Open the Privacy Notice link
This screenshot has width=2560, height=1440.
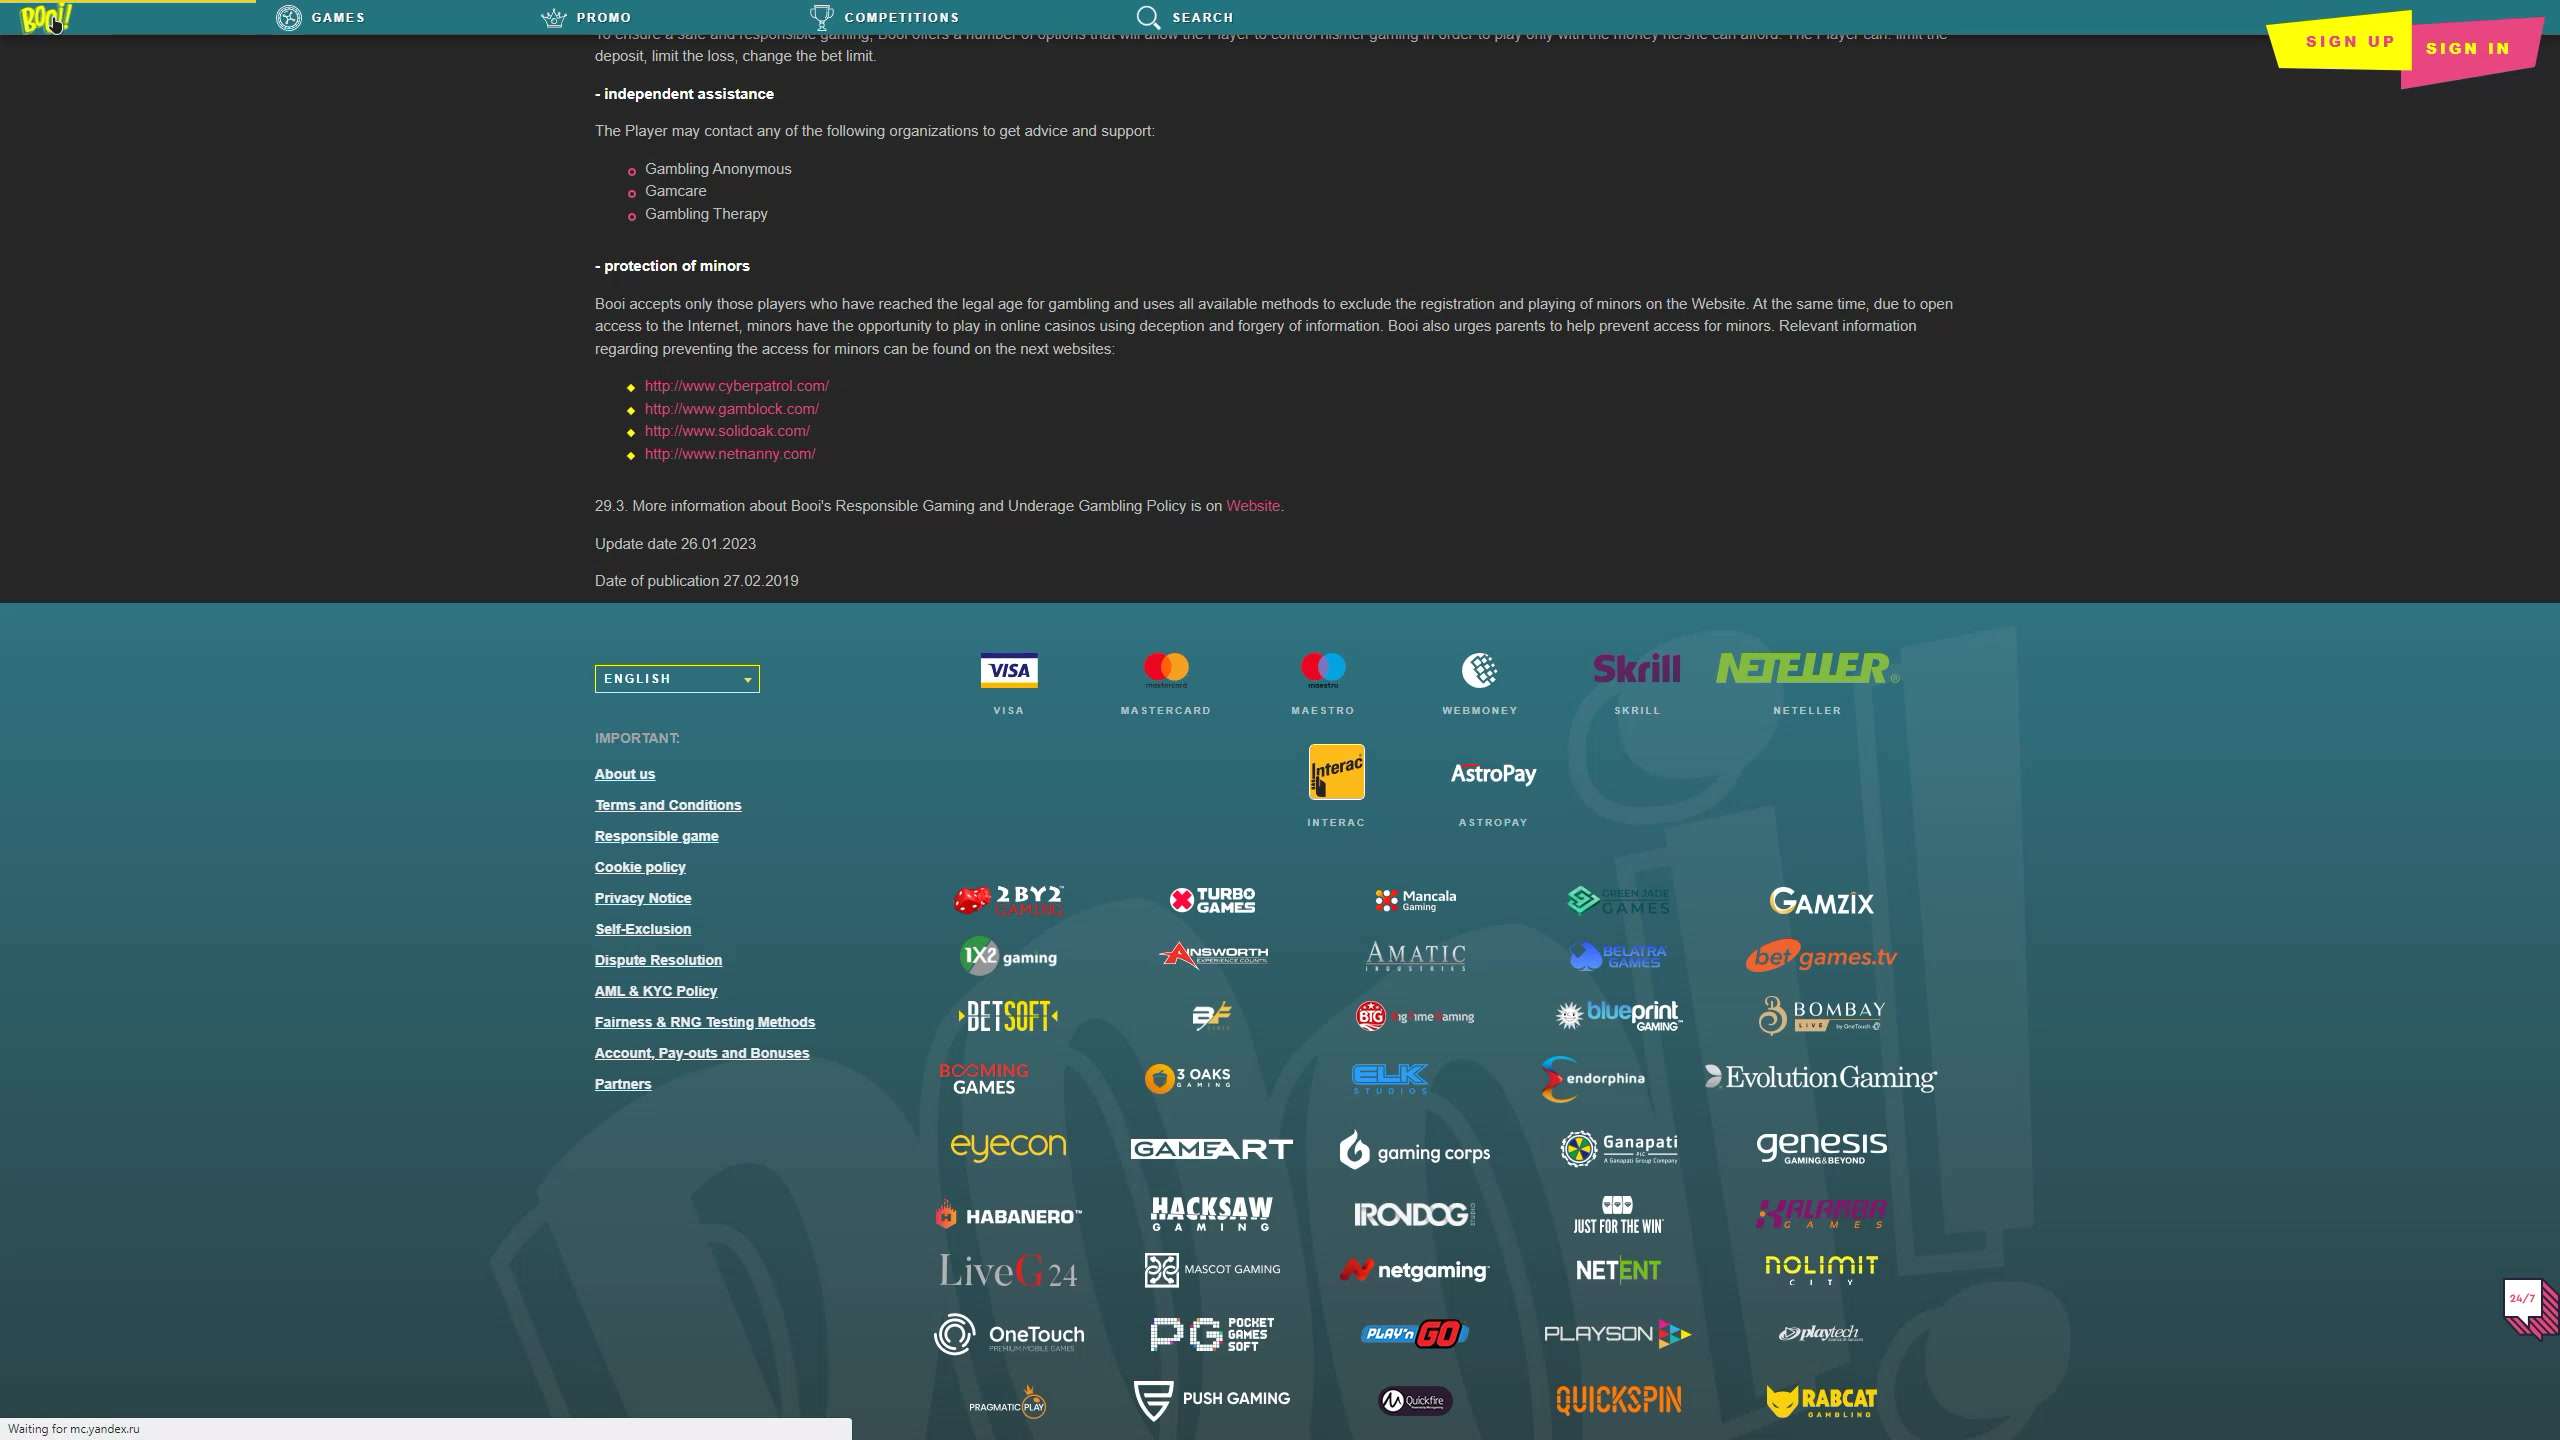click(x=643, y=898)
